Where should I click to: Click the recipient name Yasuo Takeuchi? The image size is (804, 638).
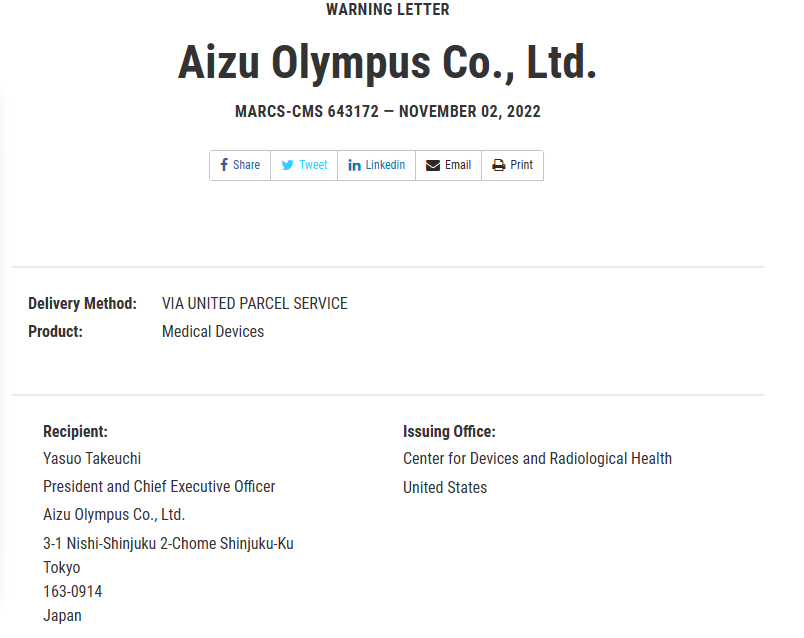click(x=92, y=458)
